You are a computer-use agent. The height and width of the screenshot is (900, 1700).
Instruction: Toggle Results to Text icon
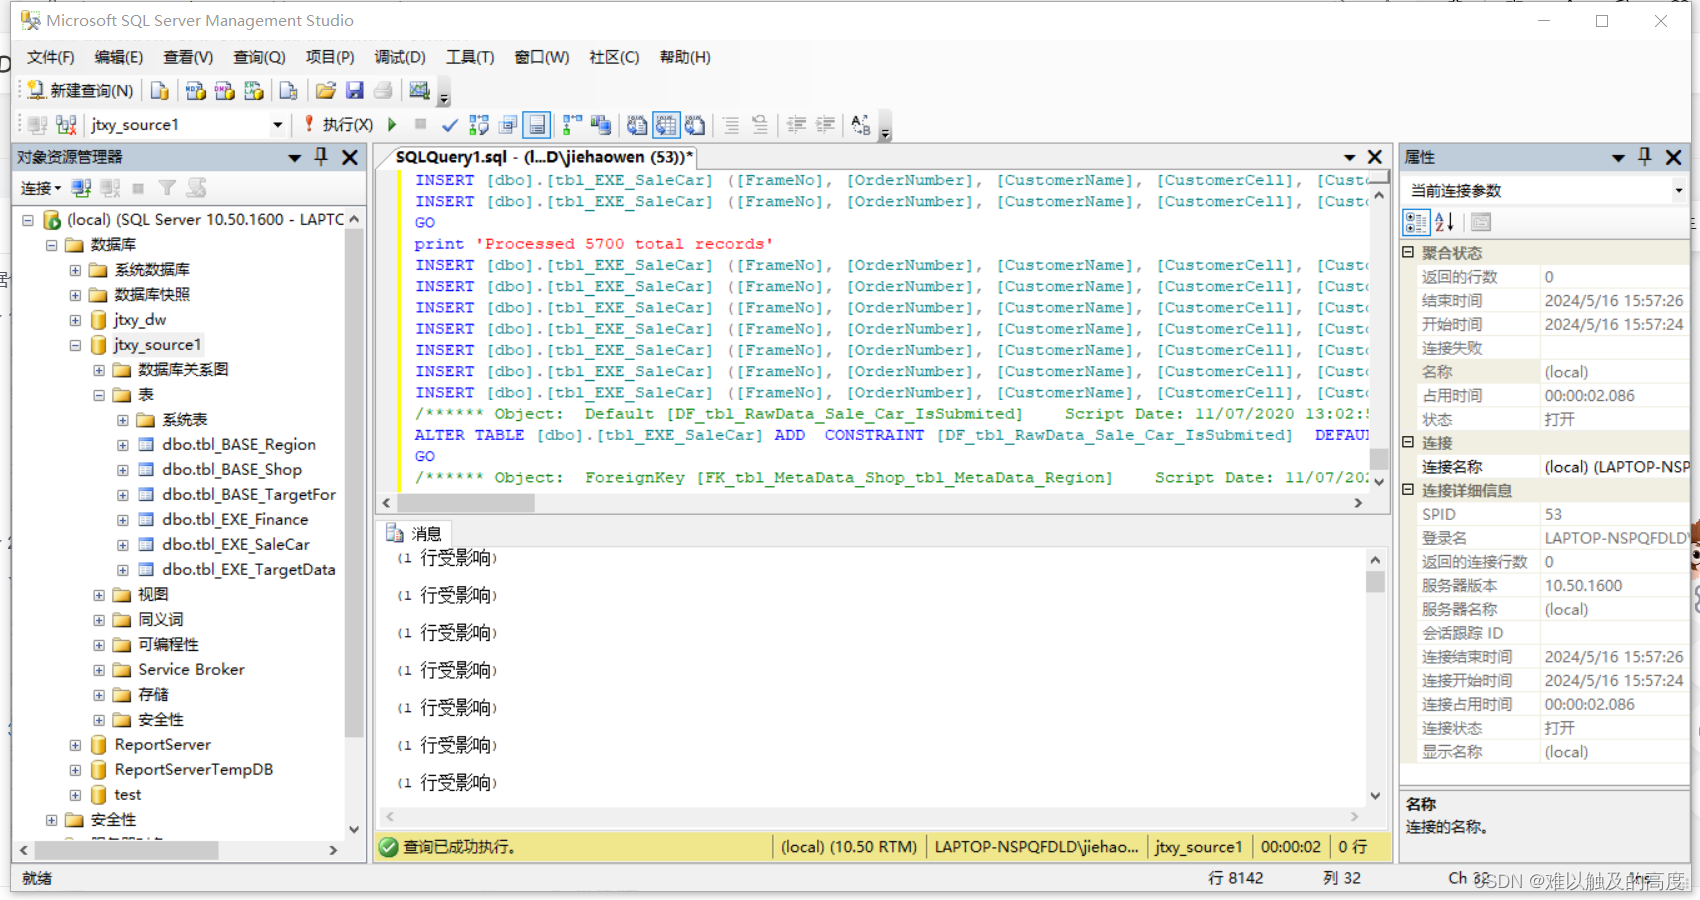pos(637,125)
